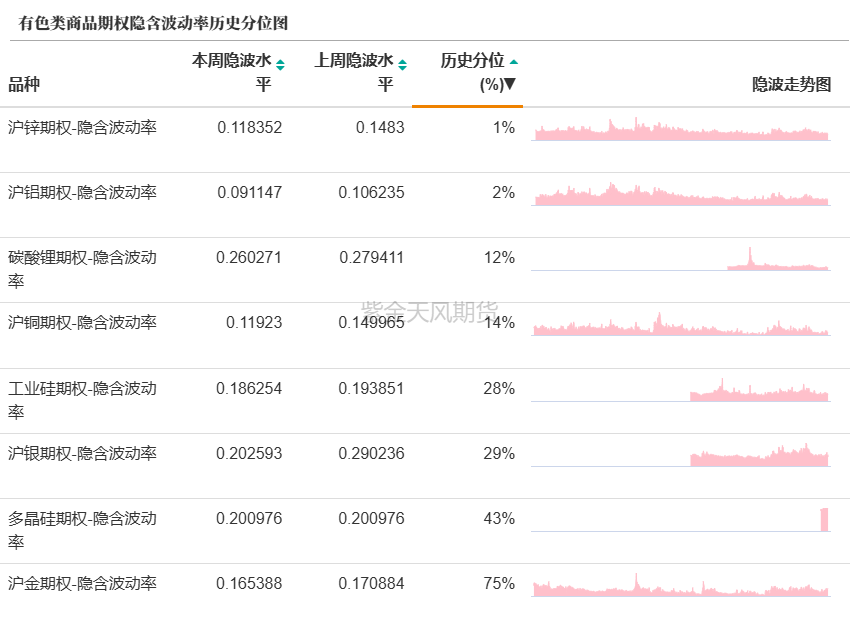Click 多晶硅期权 current value 0.200976
Viewport: 859px width, 640px height.
(249, 518)
